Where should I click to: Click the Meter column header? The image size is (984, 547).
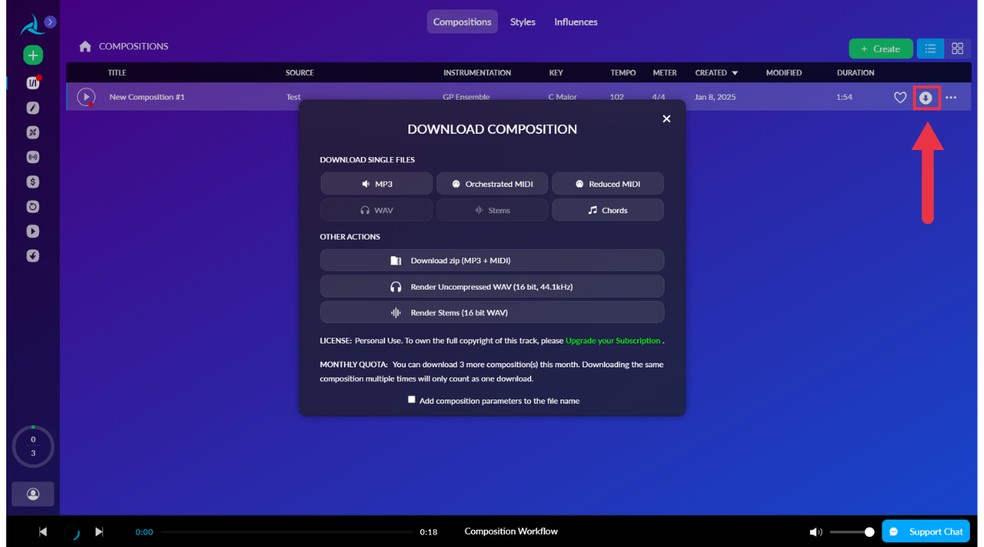[x=665, y=73]
